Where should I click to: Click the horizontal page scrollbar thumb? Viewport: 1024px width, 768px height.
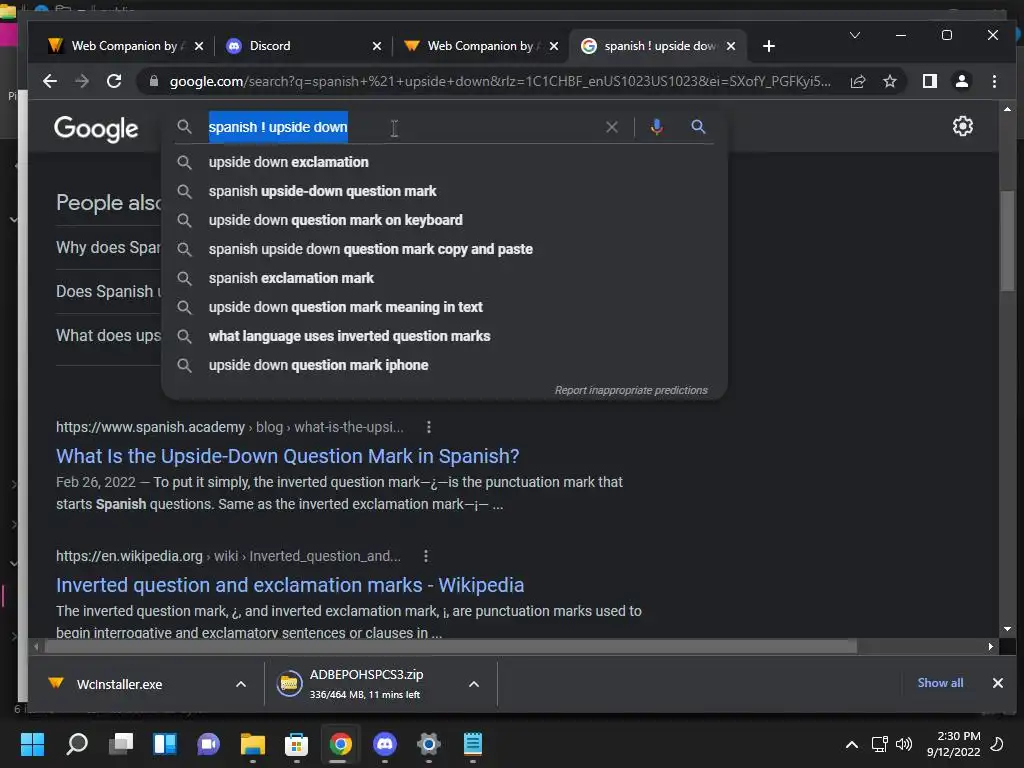(x=451, y=647)
